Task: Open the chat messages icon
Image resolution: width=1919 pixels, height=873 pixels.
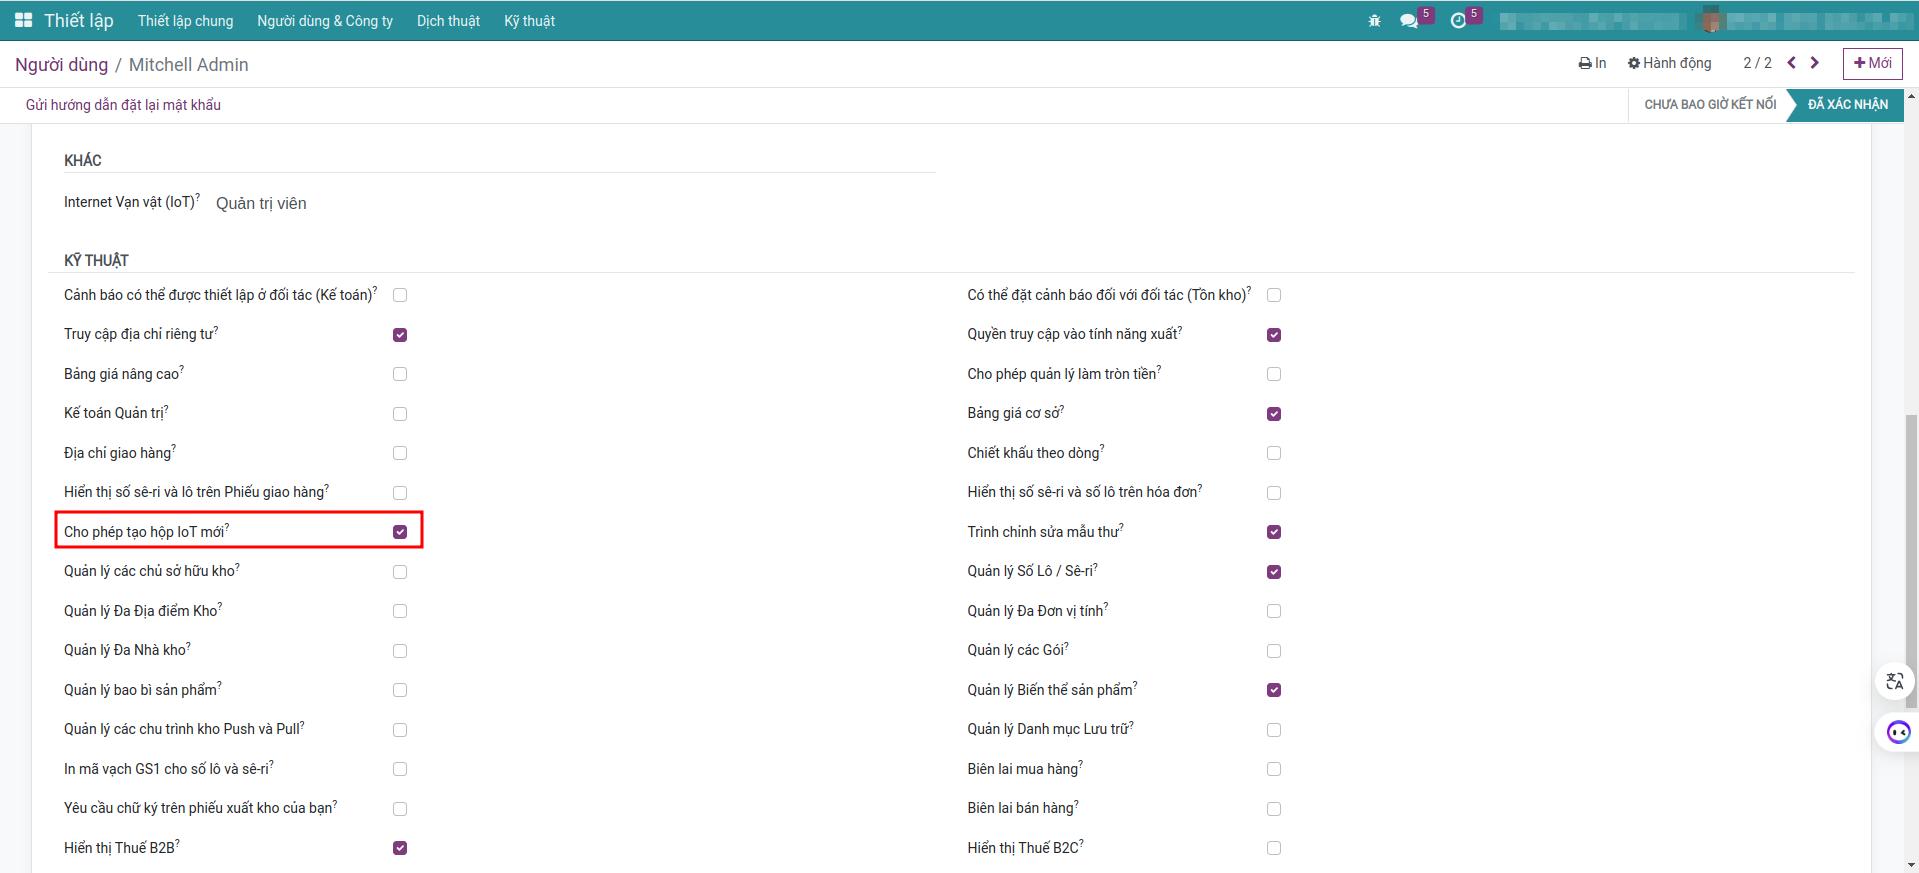Action: click(1409, 21)
